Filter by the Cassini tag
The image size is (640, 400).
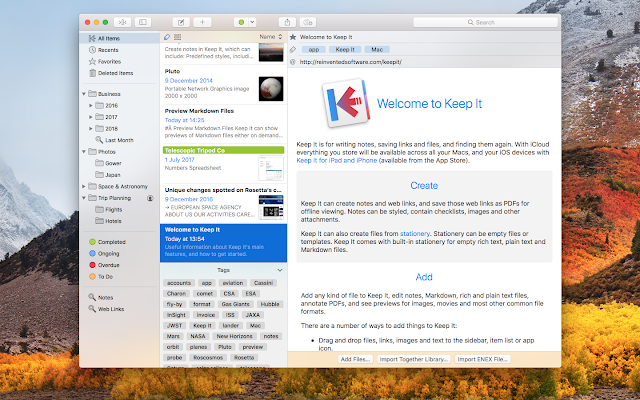[x=263, y=283]
